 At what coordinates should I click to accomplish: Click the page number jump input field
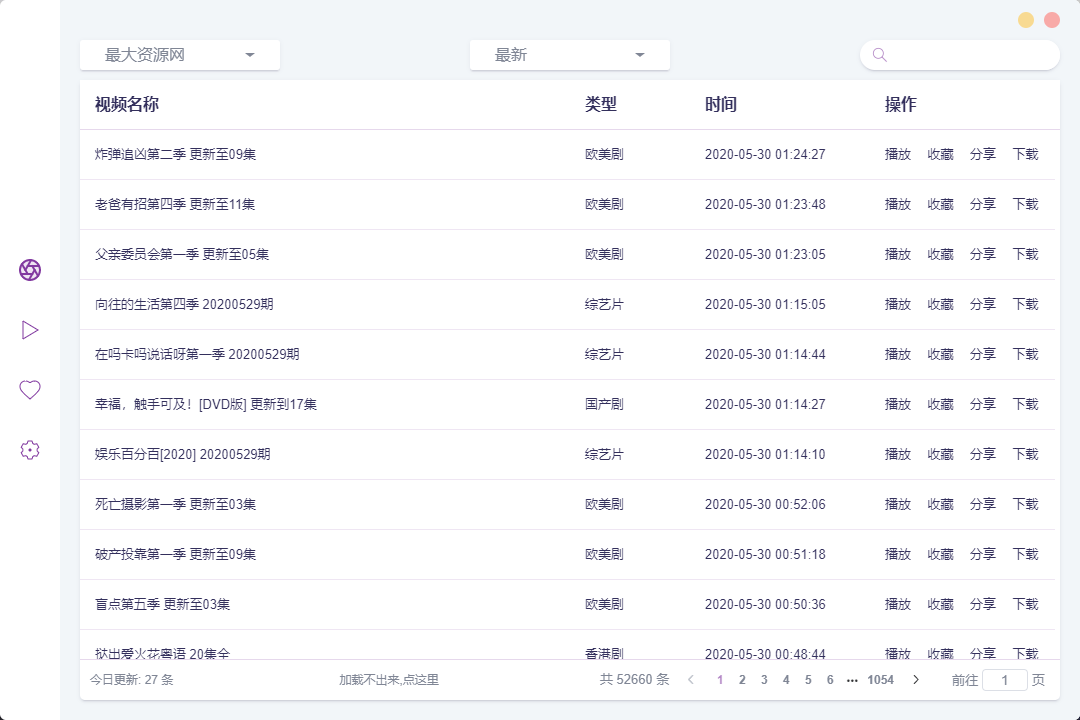[1005, 680]
